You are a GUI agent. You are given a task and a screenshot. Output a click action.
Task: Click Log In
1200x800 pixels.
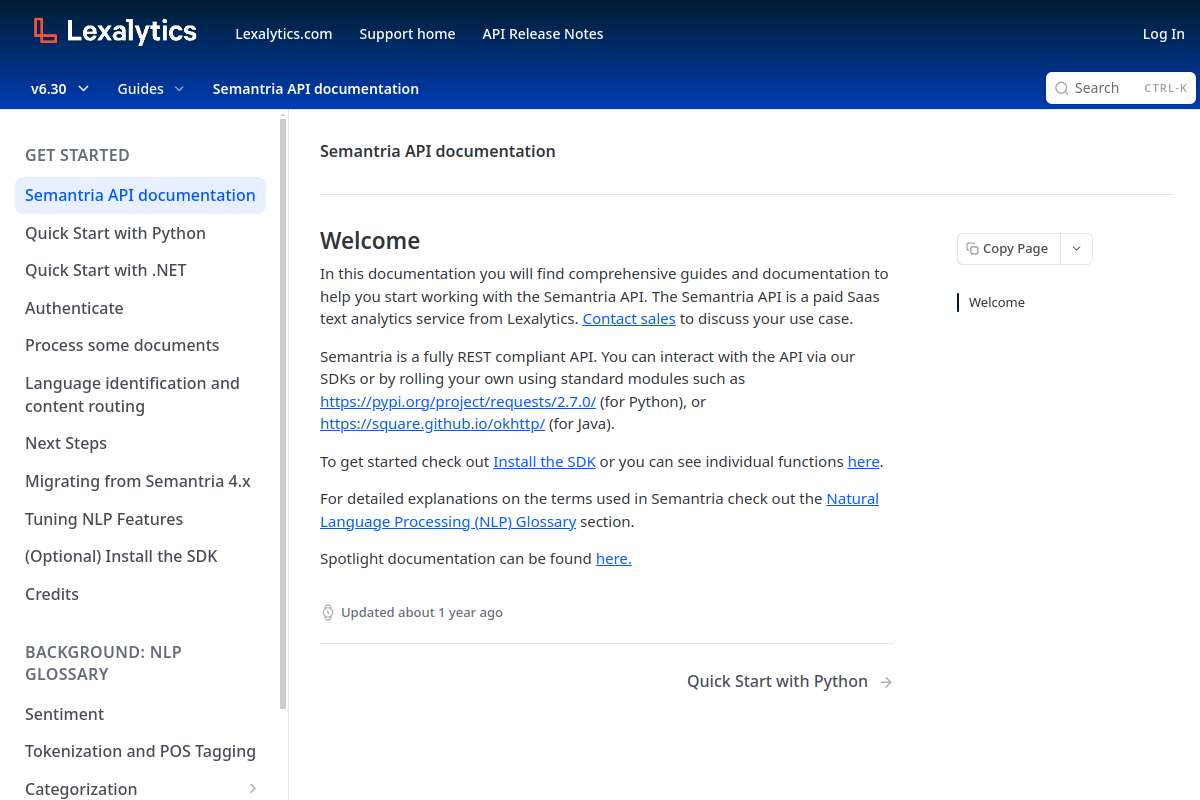[1163, 34]
